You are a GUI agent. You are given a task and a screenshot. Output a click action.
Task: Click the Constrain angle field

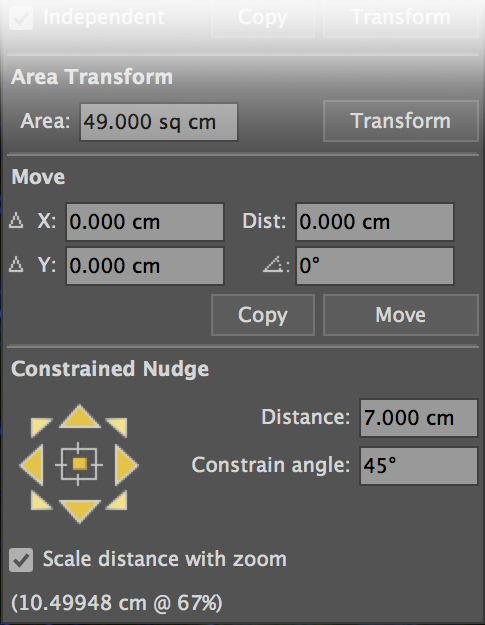pyautogui.click(x=418, y=466)
